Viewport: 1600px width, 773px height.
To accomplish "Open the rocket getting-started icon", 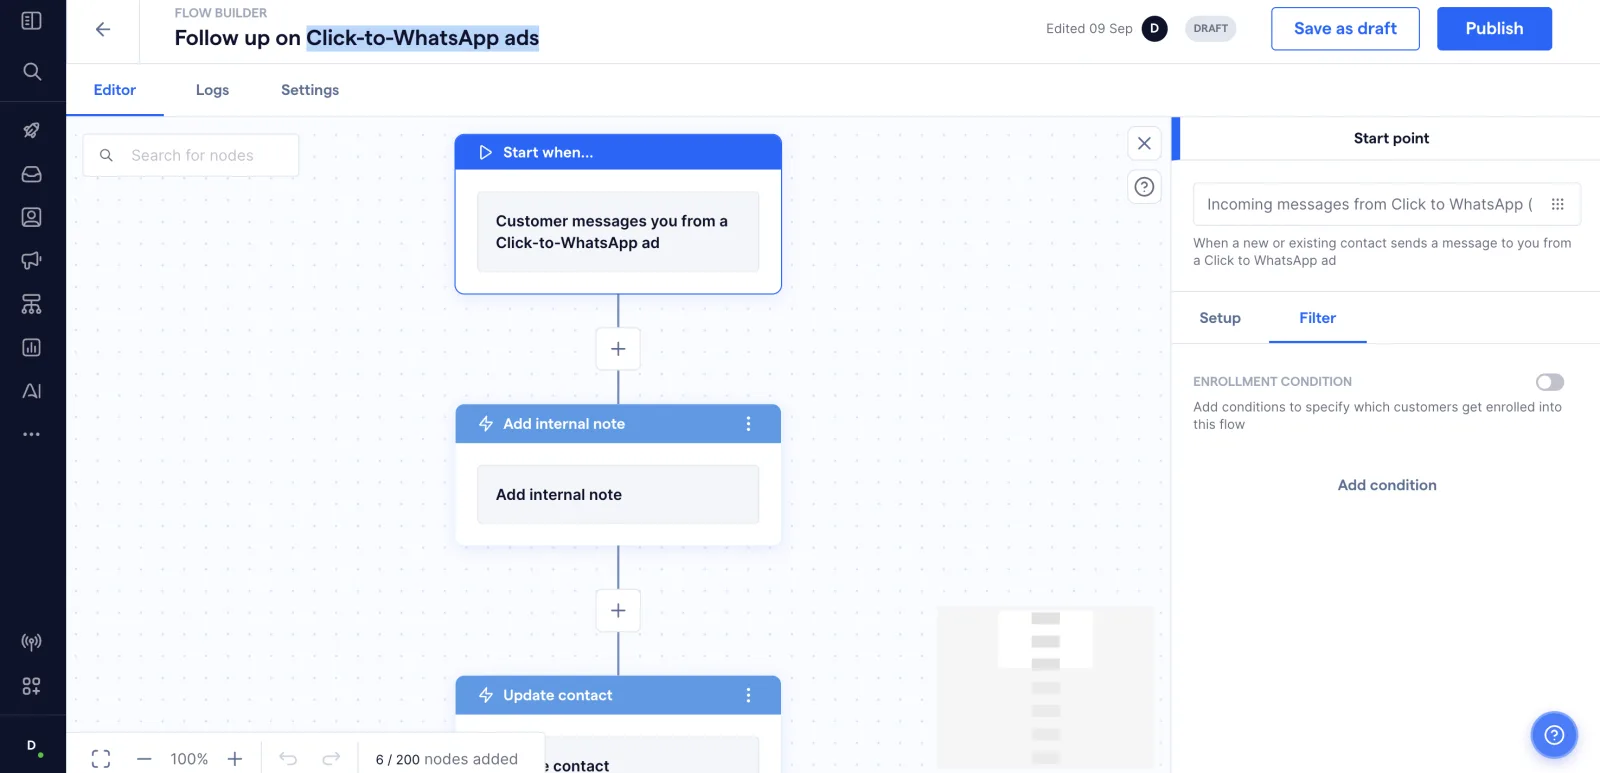I will tap(32, 130).
